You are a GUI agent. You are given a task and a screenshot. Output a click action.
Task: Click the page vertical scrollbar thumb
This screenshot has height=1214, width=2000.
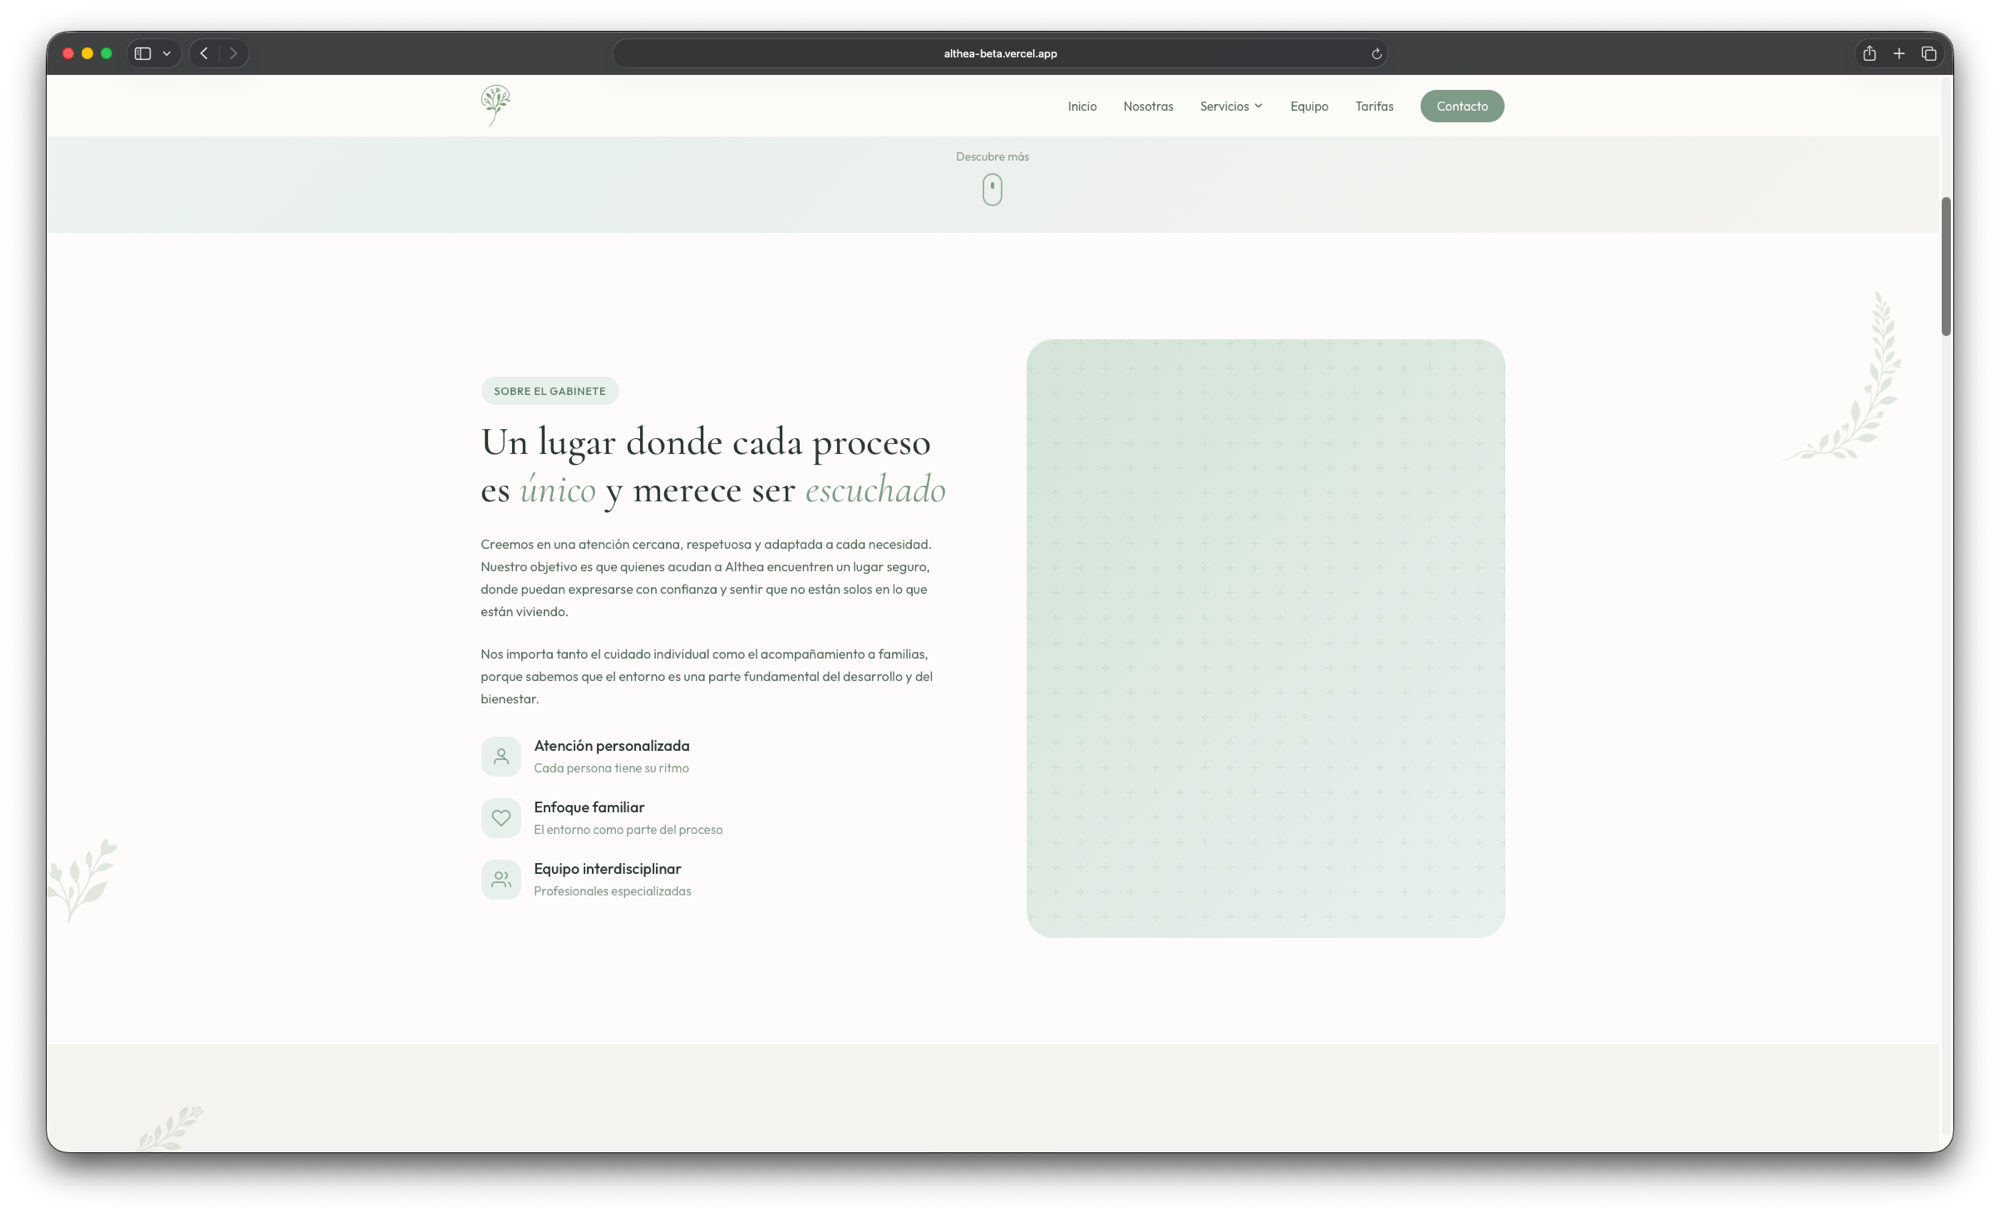[1946, 266]
